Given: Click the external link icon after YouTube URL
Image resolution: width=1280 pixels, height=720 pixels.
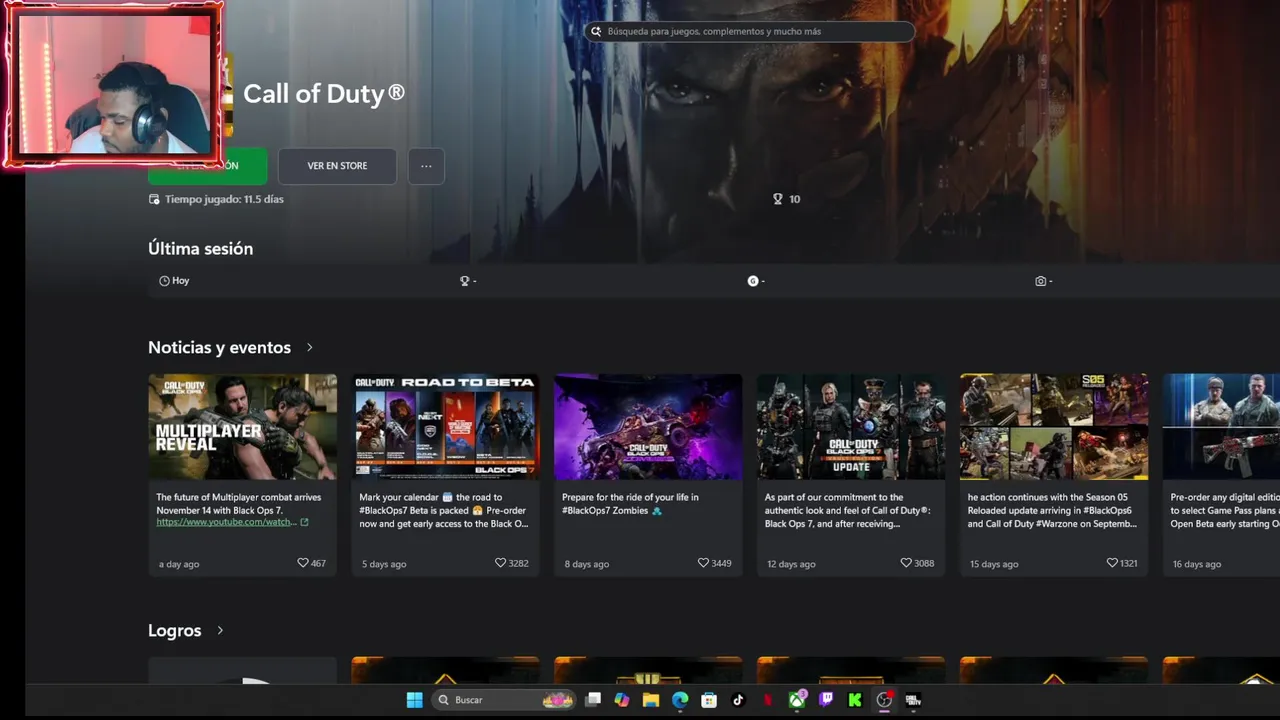Looking at the screenshot, I should [304, 522].
